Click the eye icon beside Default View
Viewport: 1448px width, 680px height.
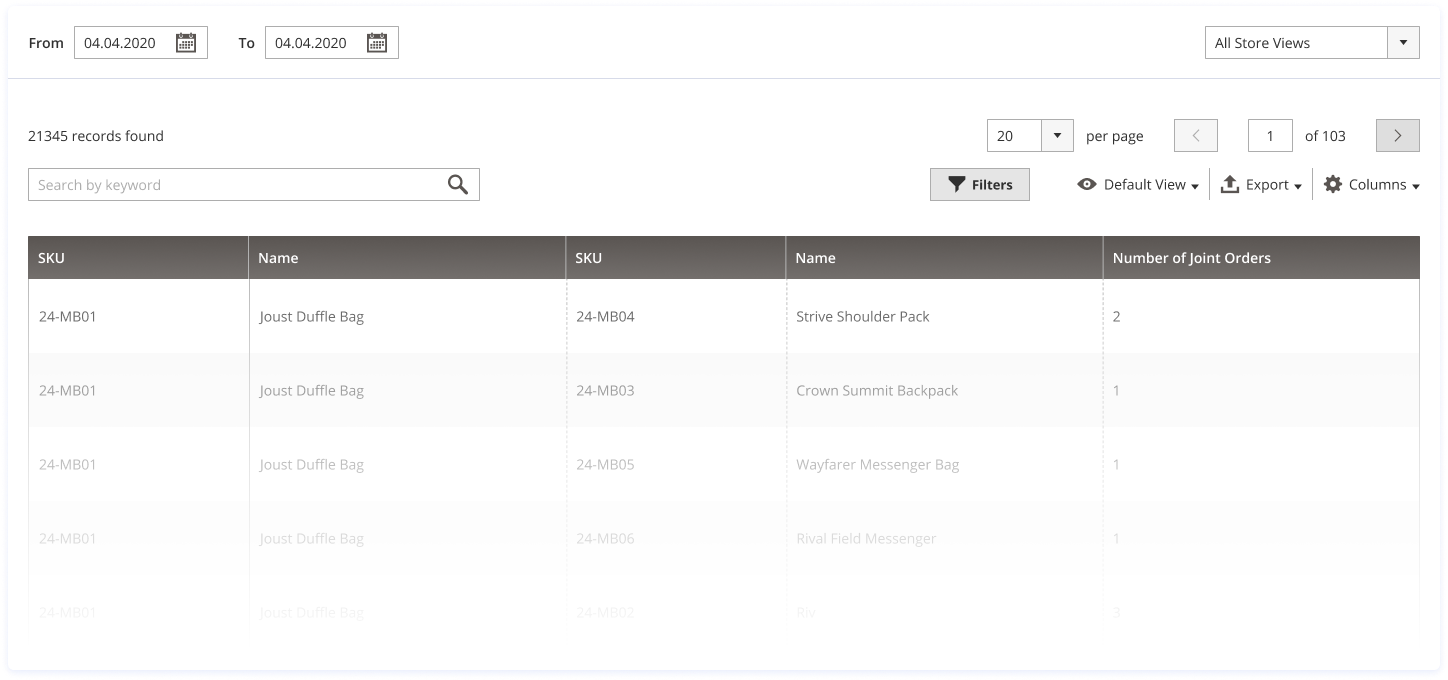click(x=1087, y=185)
